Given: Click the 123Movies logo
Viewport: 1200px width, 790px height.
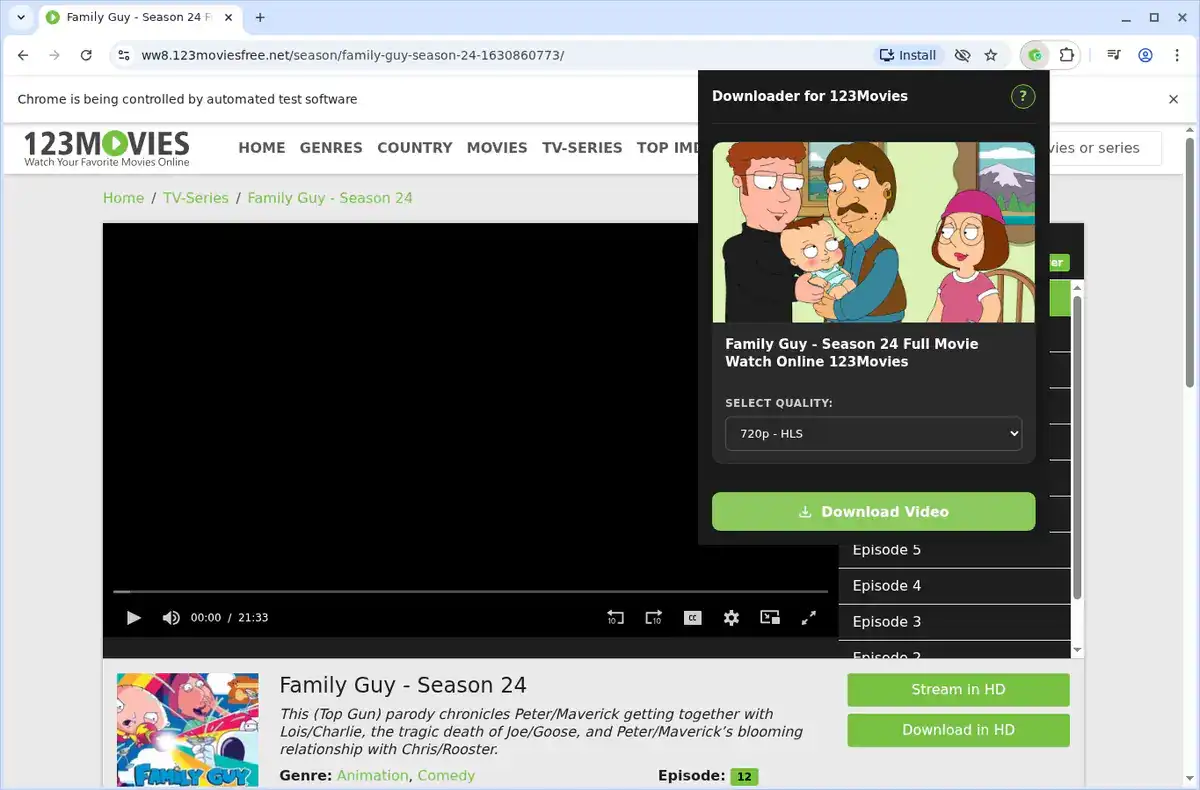Looking at the screenshot, I should (x=106, y=148).
